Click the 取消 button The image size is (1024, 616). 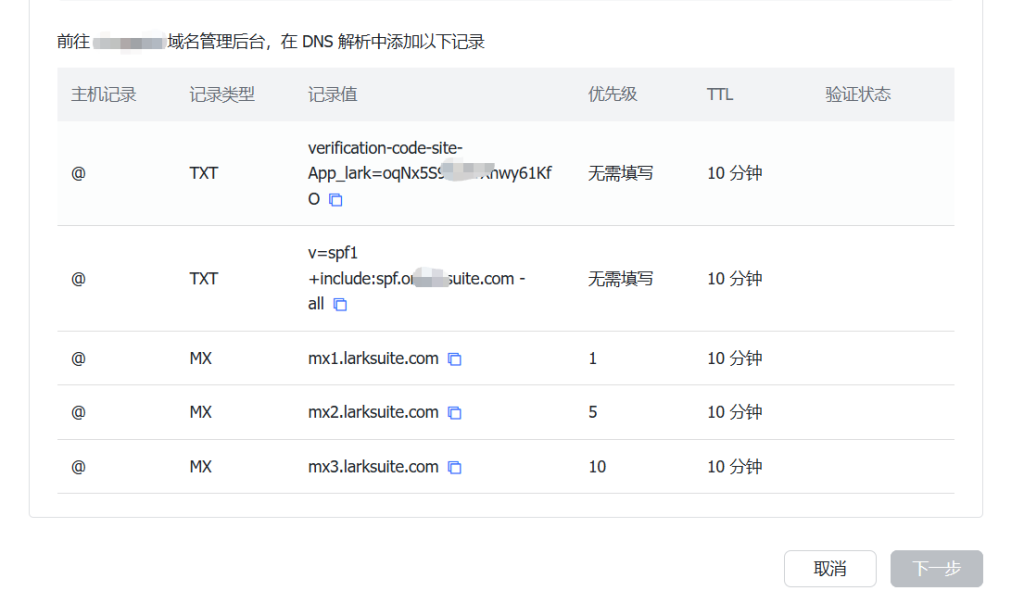click(x=830, y=569)
